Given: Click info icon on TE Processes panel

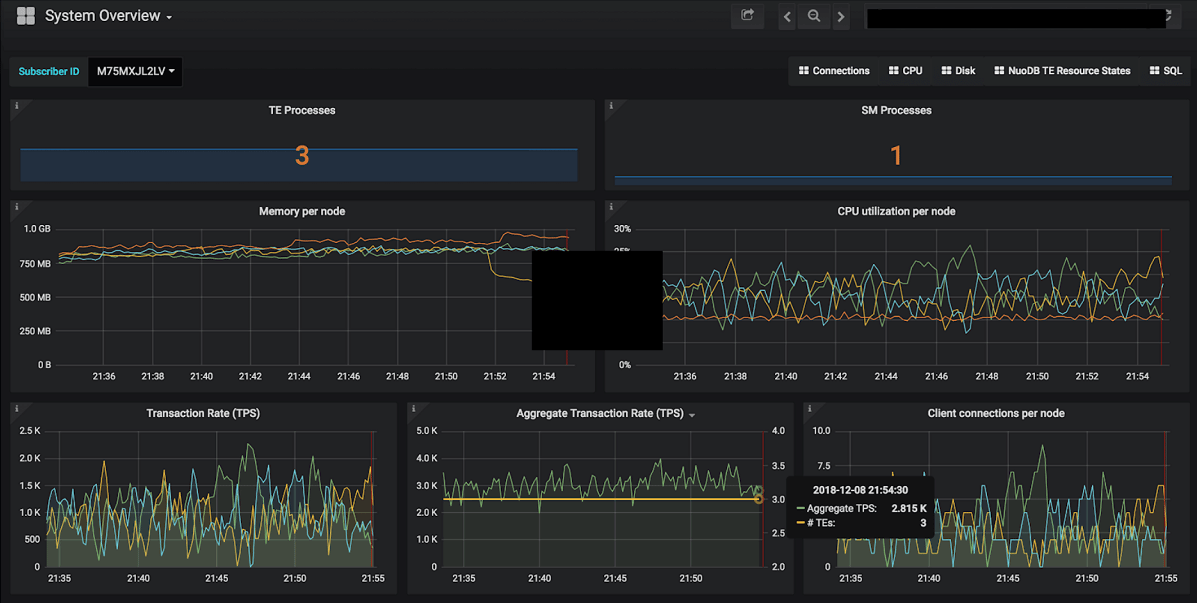Looking at the screenshot, I should click(x=17, y=106).
